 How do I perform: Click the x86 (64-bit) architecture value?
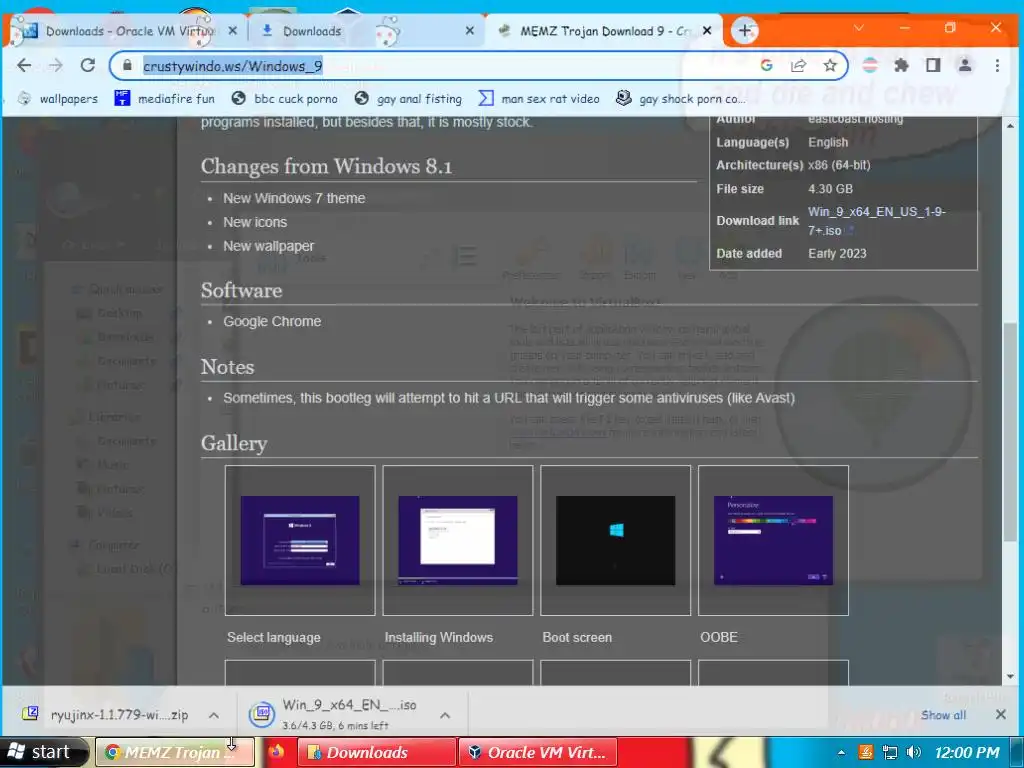(x=839, y=165)
